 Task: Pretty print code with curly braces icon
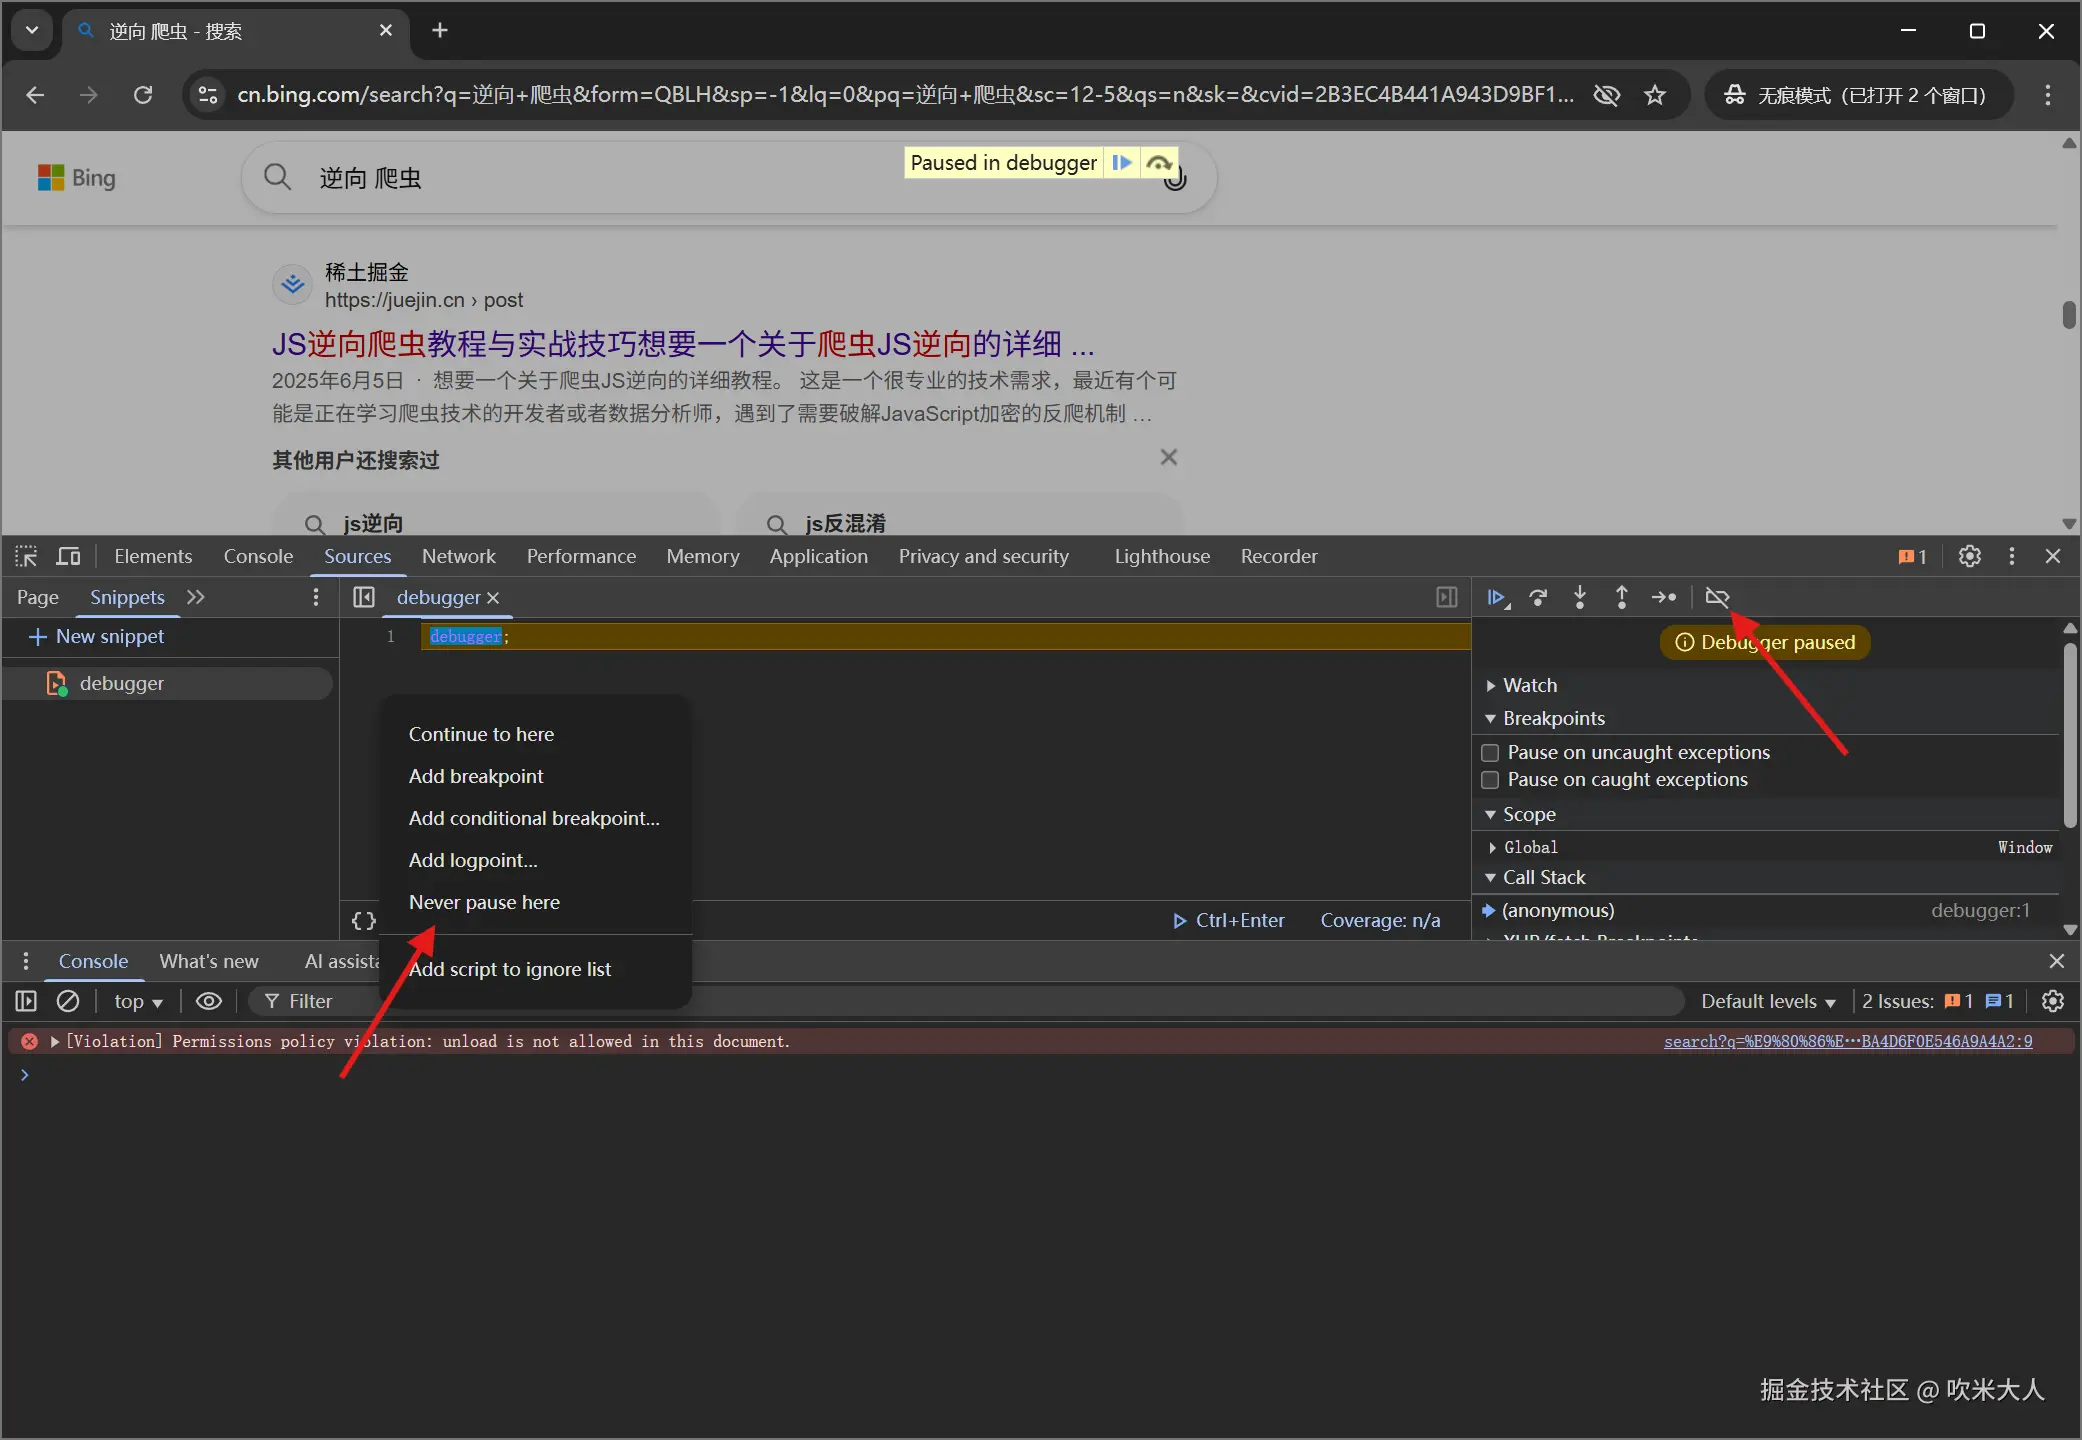(x=364, y=920)
